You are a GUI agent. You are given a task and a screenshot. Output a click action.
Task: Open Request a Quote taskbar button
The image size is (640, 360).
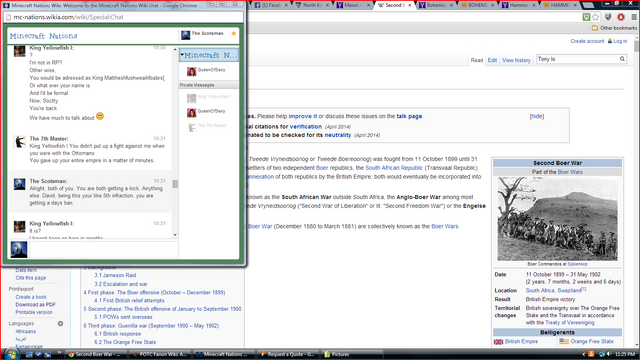289,354
